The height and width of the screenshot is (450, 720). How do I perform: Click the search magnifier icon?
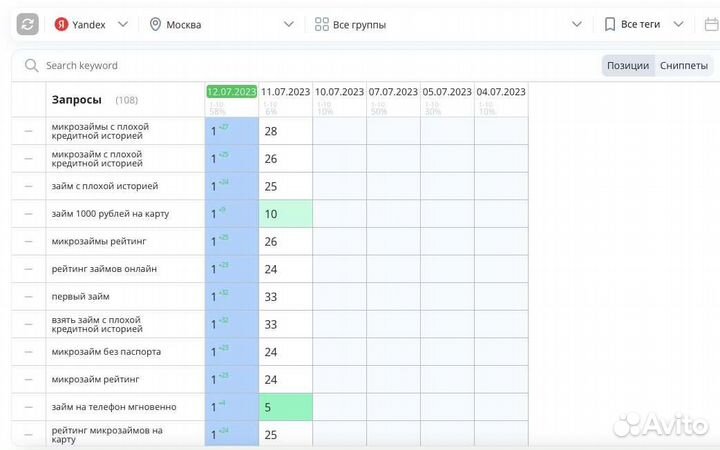(31, 66)
